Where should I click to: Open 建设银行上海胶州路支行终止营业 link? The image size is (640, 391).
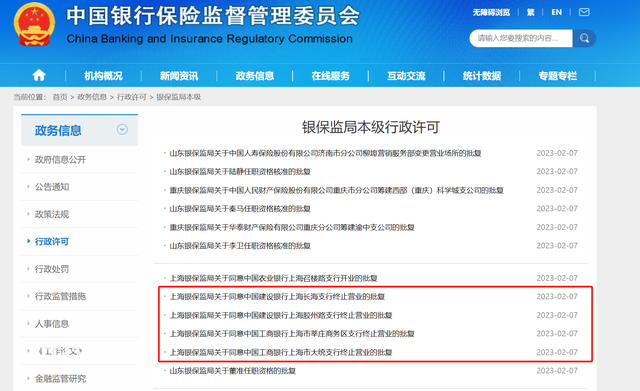[281, 315]
